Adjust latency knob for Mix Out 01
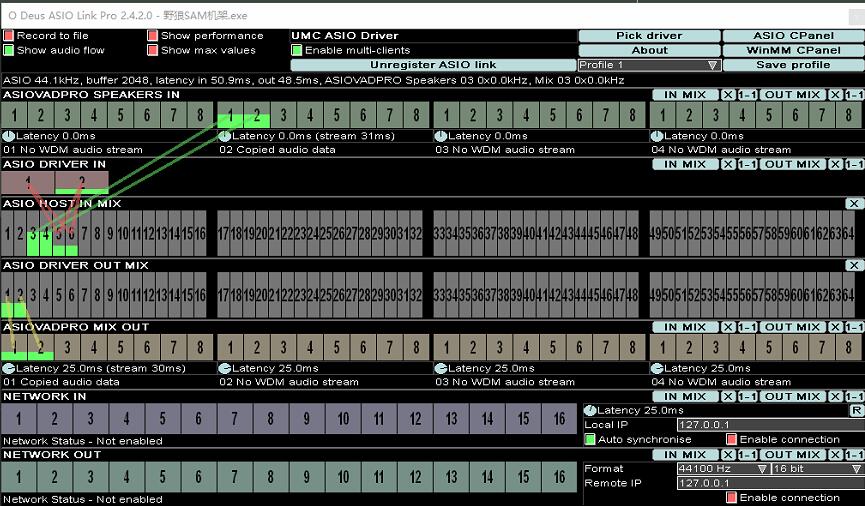Viewport: 865px width, 506px height. [x=9, y=368]
